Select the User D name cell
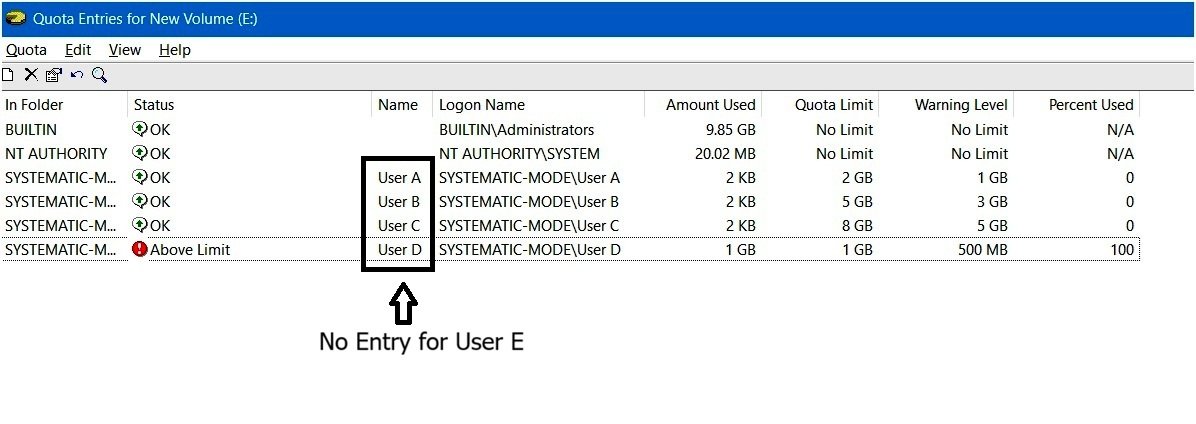 pyautogui.click(x=399, y=250)
